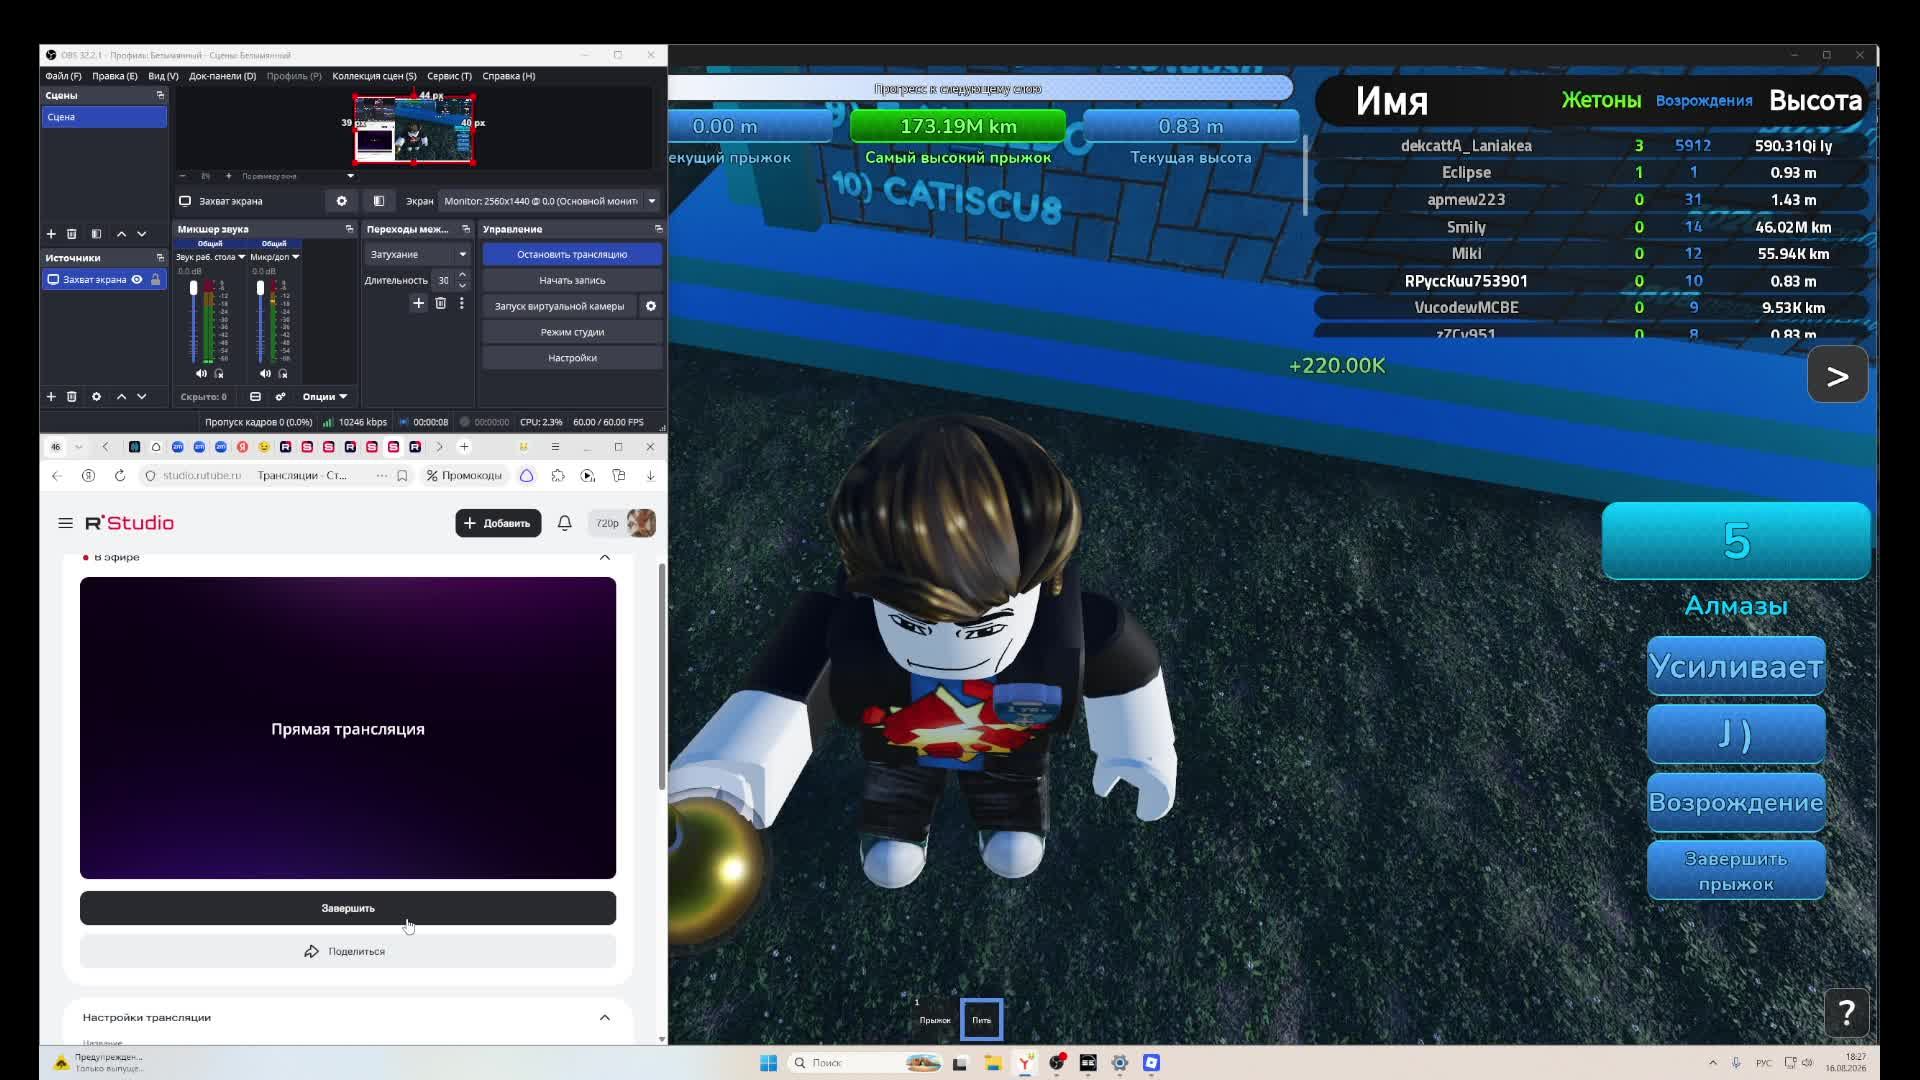
Task: Open advanced audio properties gears in mixer
Action: point(280,397)
